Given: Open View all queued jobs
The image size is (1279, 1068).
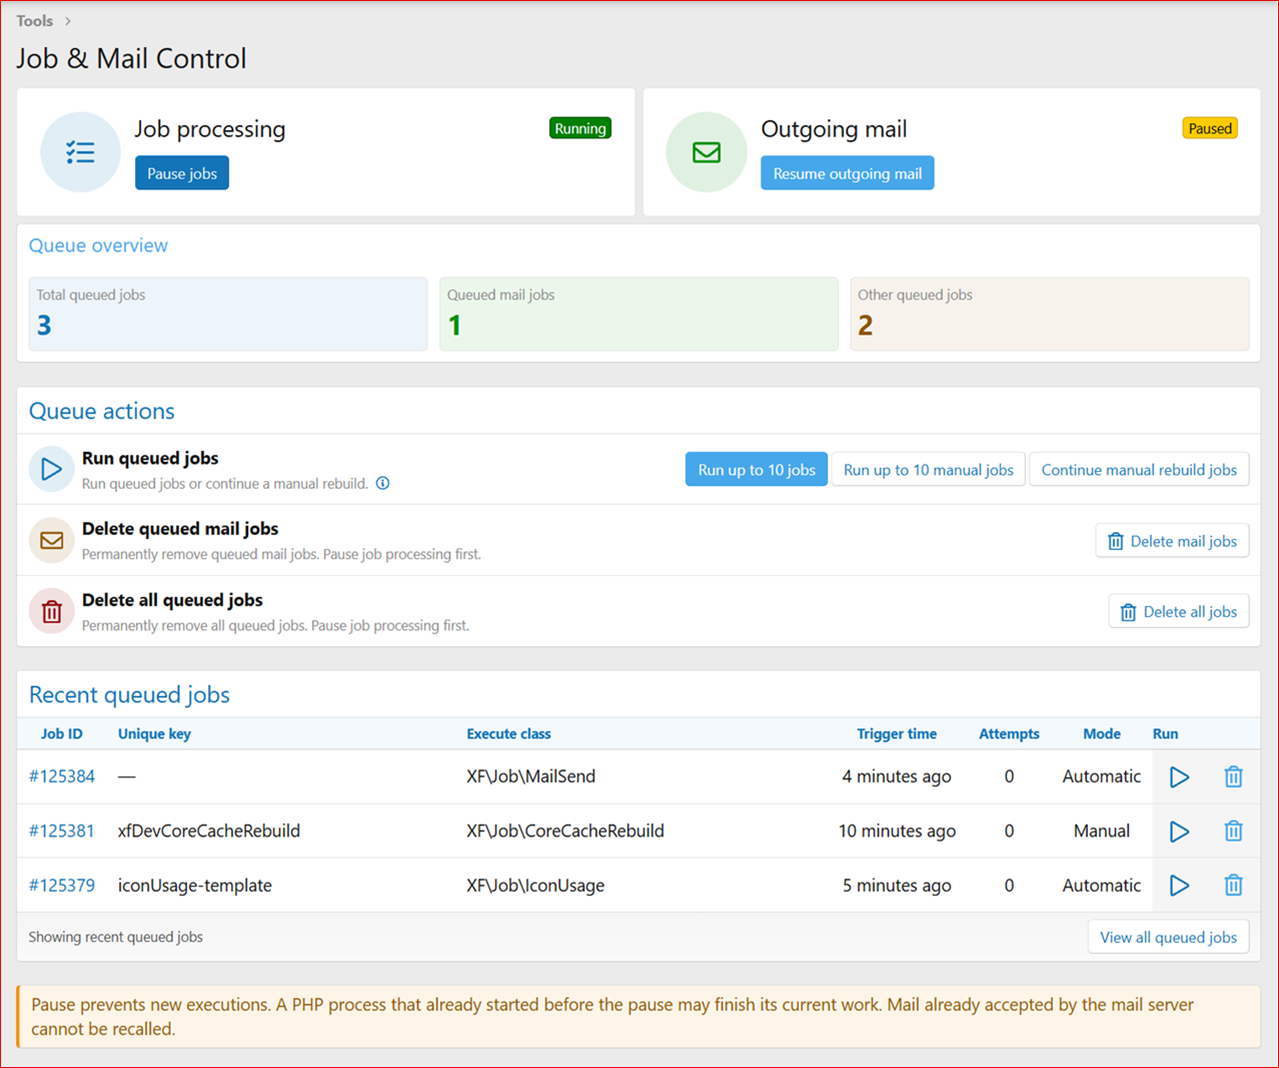Looking at the screenshot, I should (x=1168, y=937).
